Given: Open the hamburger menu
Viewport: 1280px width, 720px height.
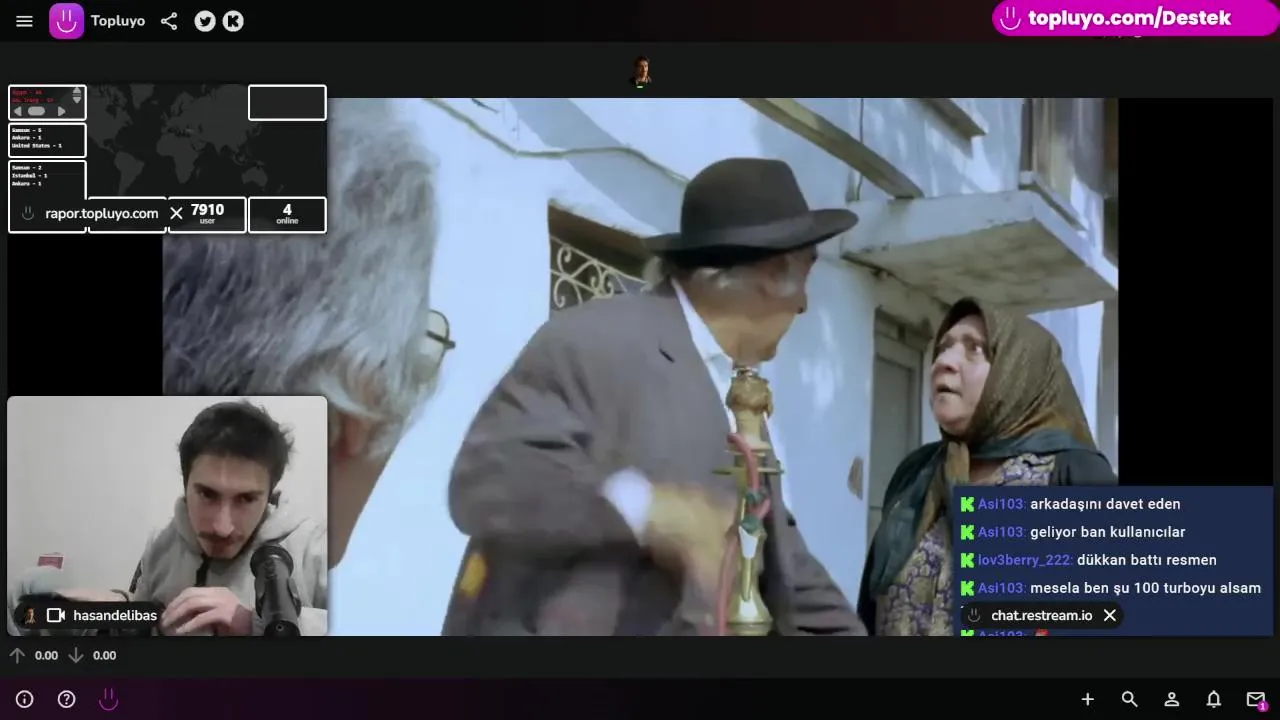Looking at the screenshot, I should (25, 21).
